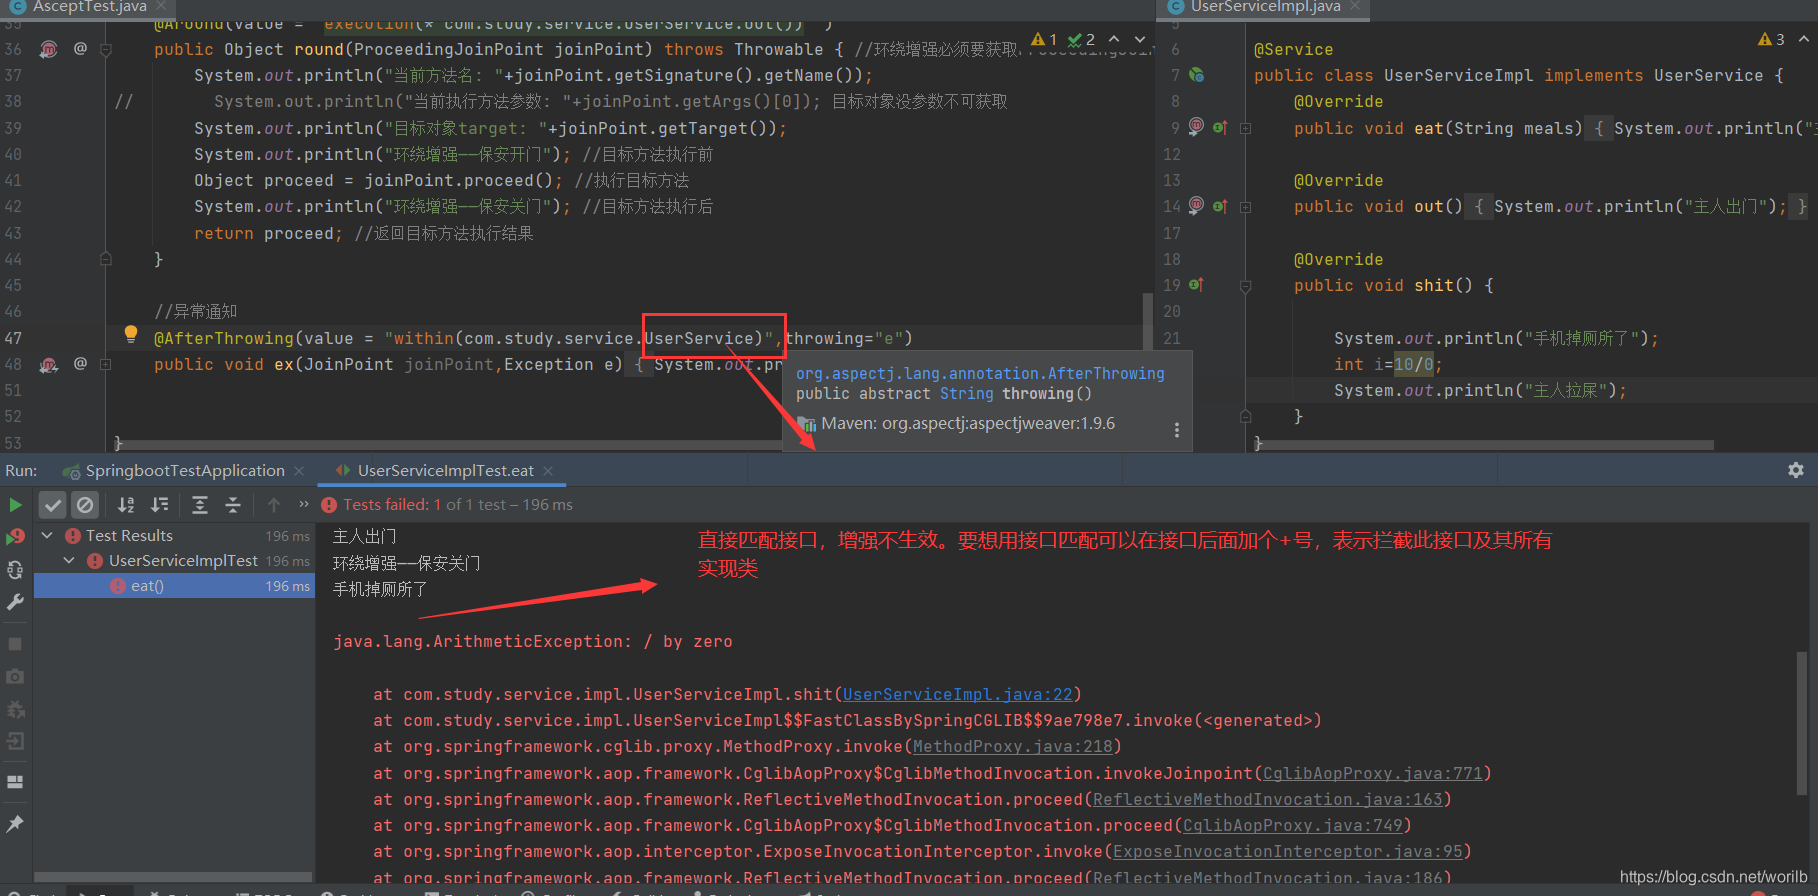Click Spring bean gutter icon on line 7

1196,75
